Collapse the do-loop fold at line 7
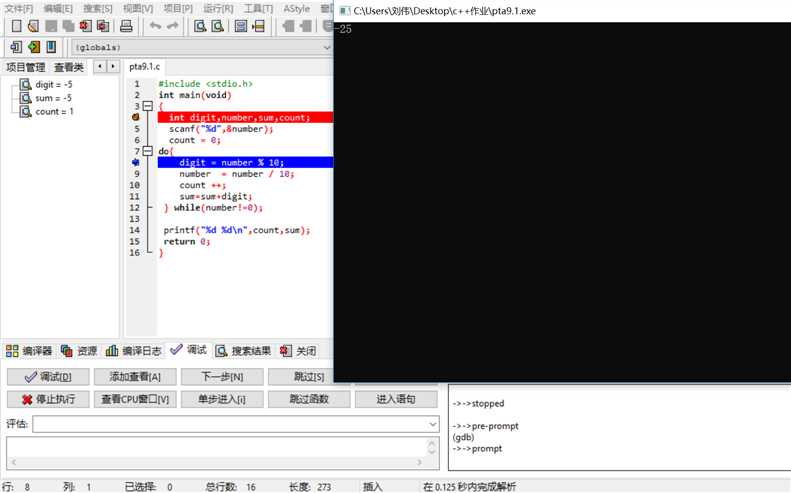 pyautogui.click(x=147, y=151)
